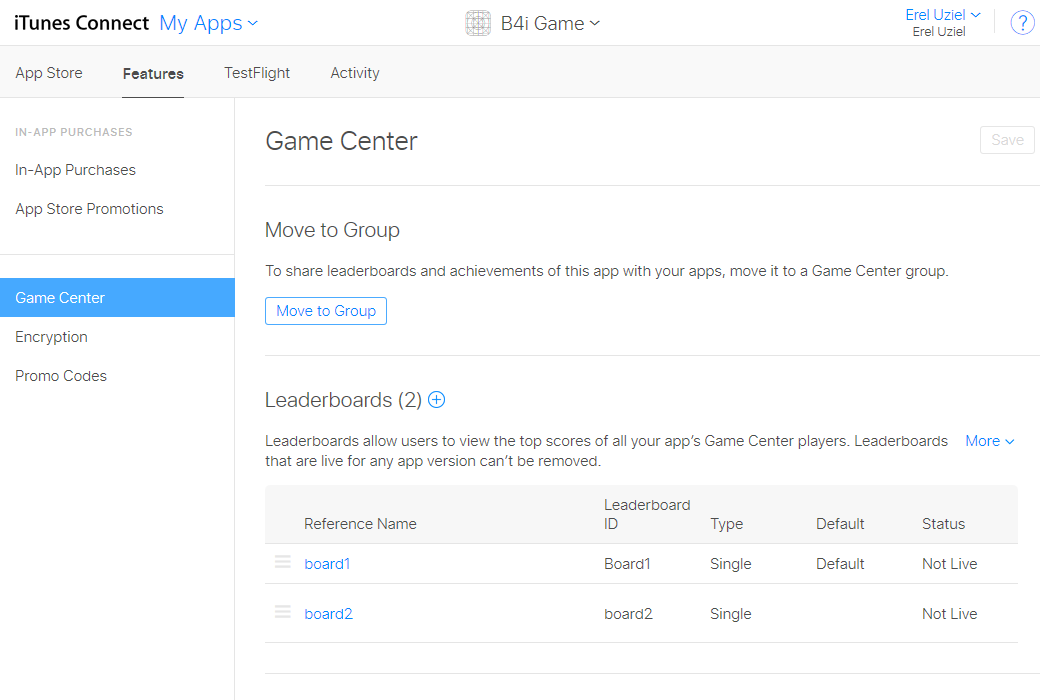Click the Single type cell for board1

tap(731, 564)
